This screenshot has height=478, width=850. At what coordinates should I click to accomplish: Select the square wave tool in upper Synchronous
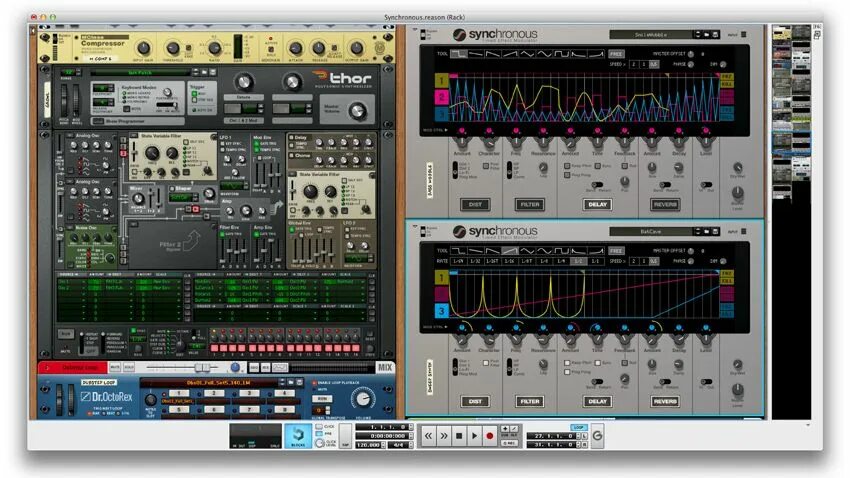[x=562, y=54]
